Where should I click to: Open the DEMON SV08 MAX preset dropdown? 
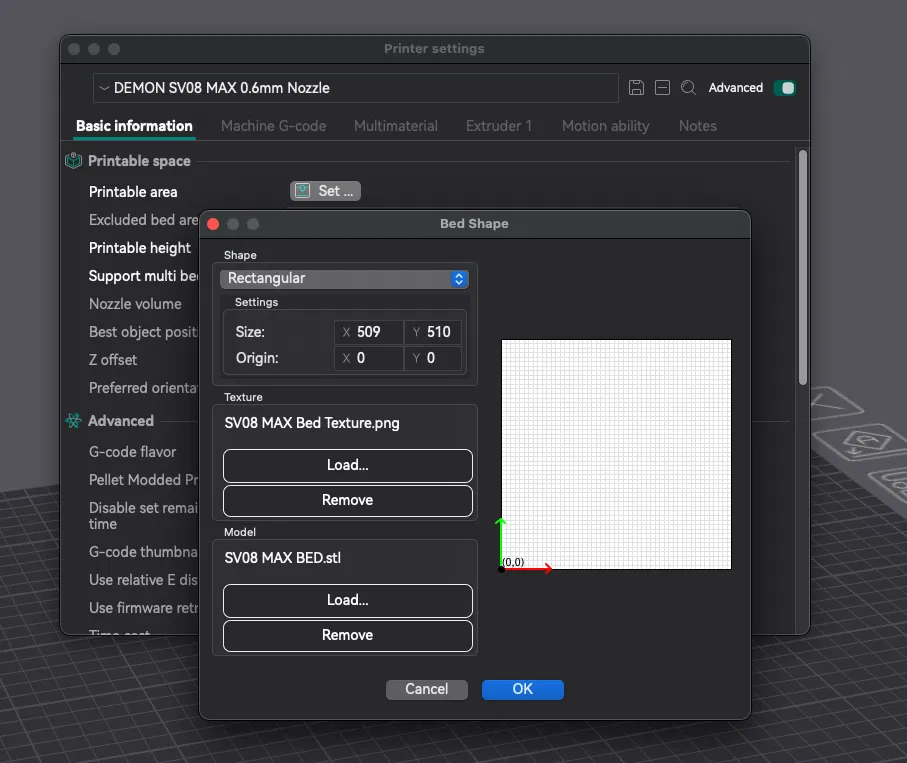tap(355, 88)
